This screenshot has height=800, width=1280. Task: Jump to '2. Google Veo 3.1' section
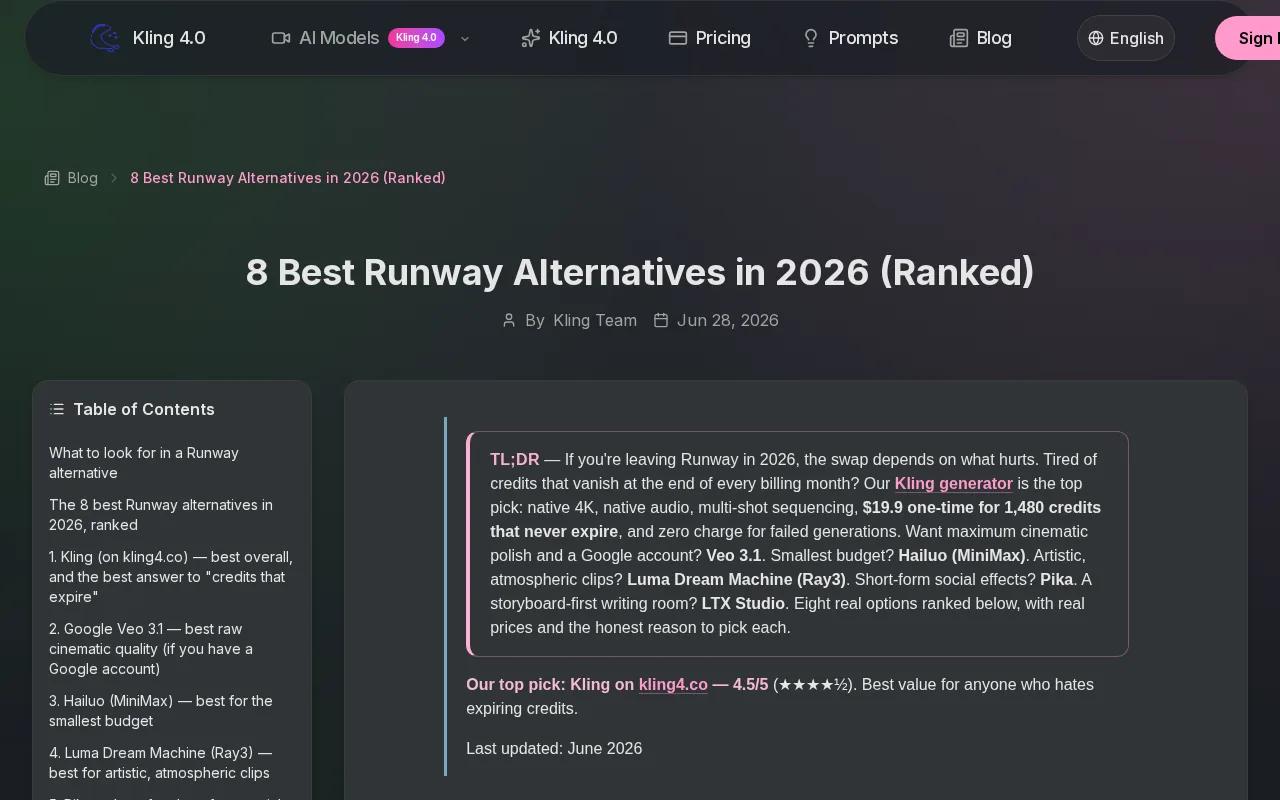click(172, 649)
